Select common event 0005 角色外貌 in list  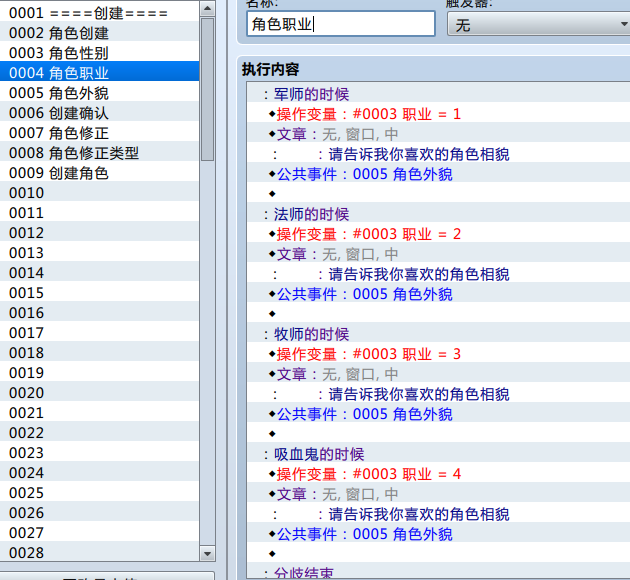99,93
